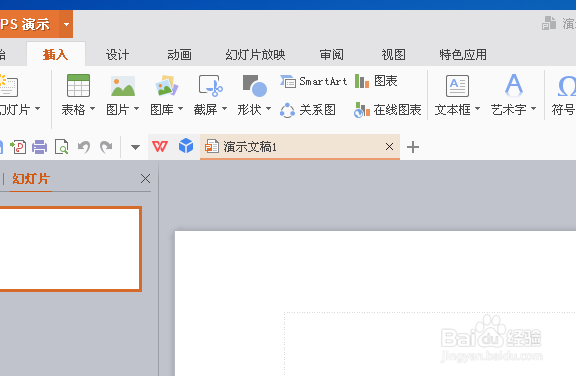
Task: Add a new document tab with plus
Action: (413, 147)
